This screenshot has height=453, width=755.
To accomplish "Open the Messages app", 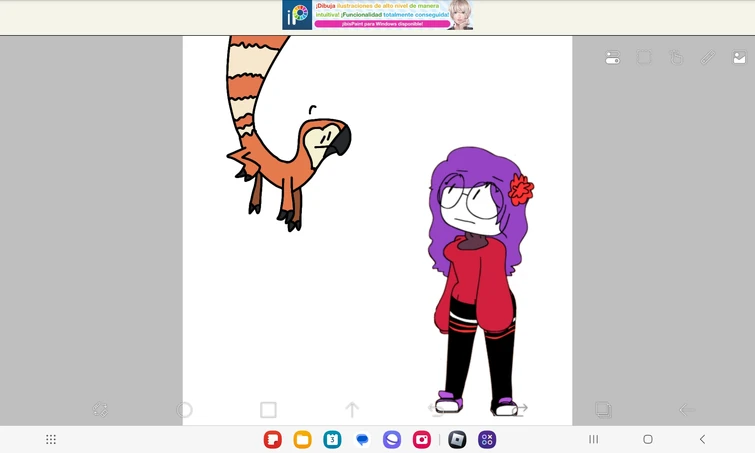I will click(x=362, y=439).
